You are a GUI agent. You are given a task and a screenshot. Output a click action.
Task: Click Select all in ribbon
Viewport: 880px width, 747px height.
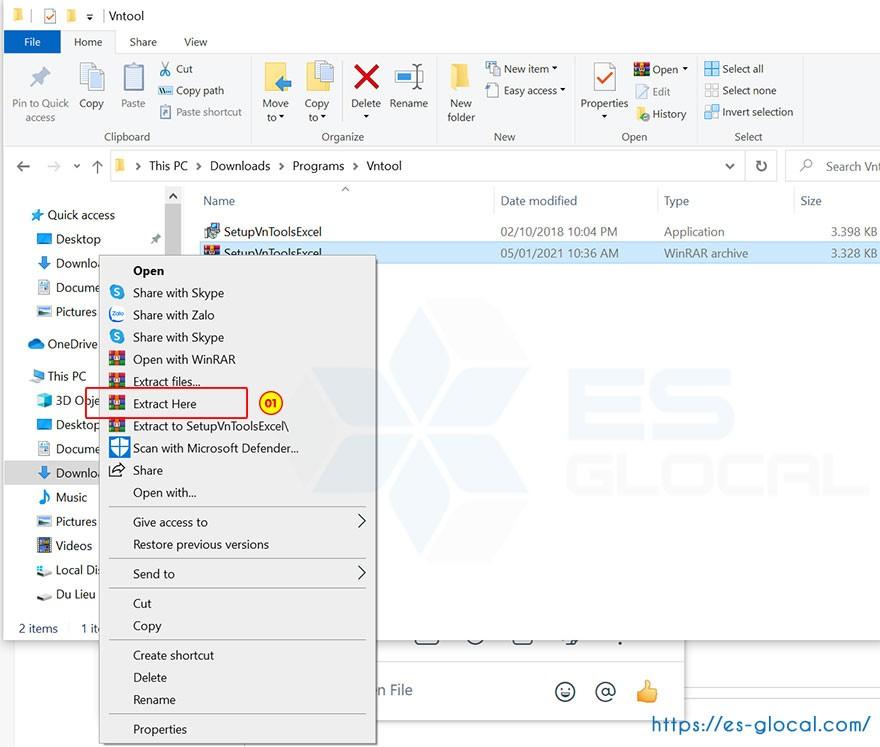pos(734,68)
